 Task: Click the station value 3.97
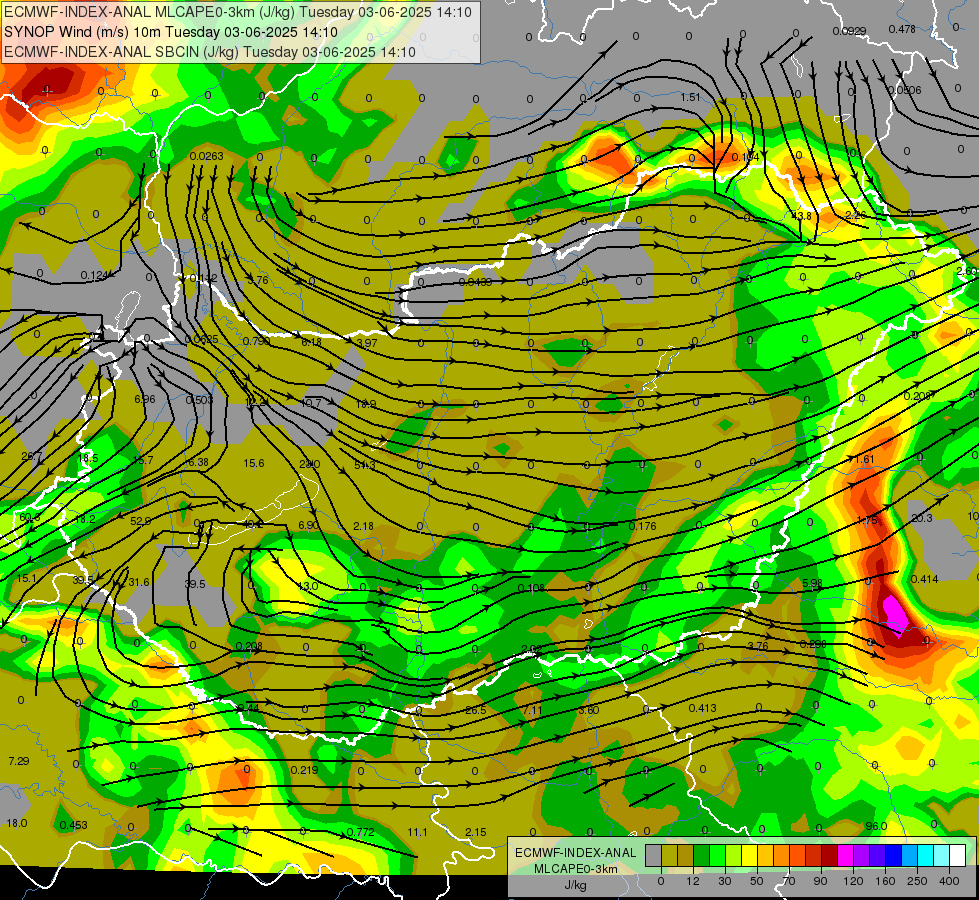[x=367, y=343]
